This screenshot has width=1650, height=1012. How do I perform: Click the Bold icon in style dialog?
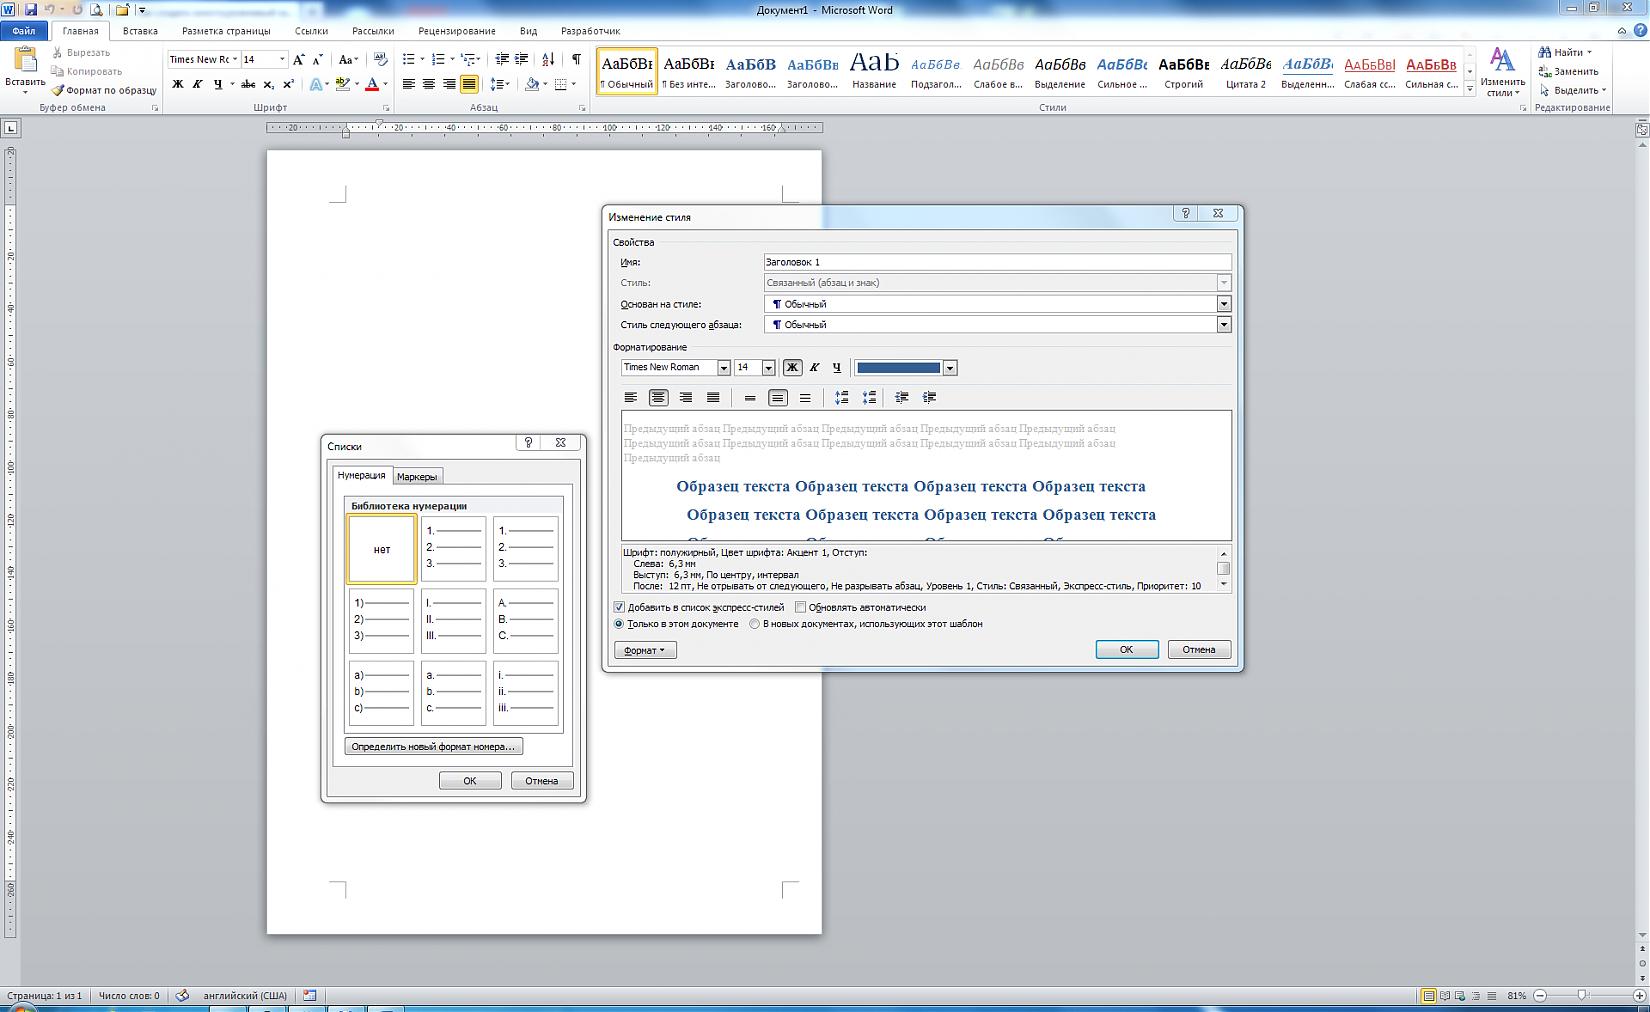pos(792,368)
